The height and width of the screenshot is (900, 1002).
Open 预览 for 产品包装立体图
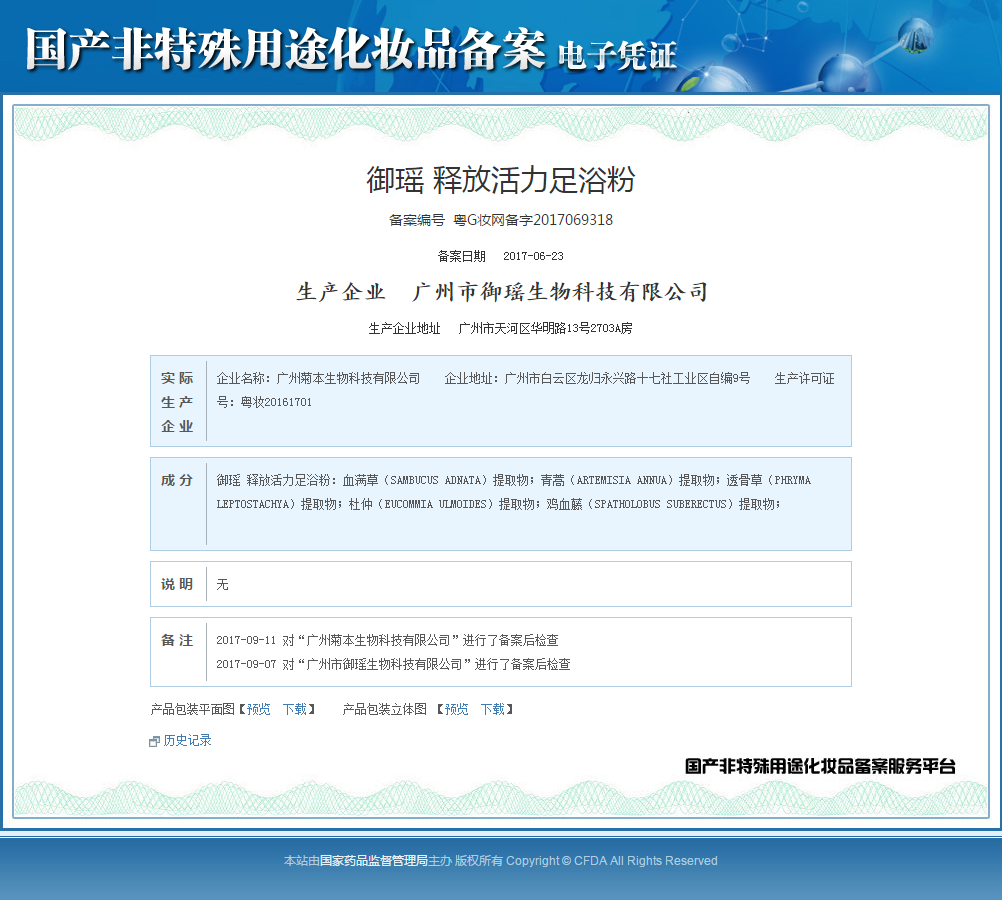[456, 709]
